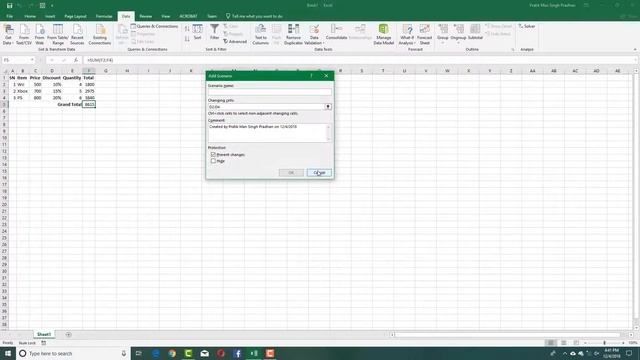Toggle the Hide checkbox

pos(213,161)
